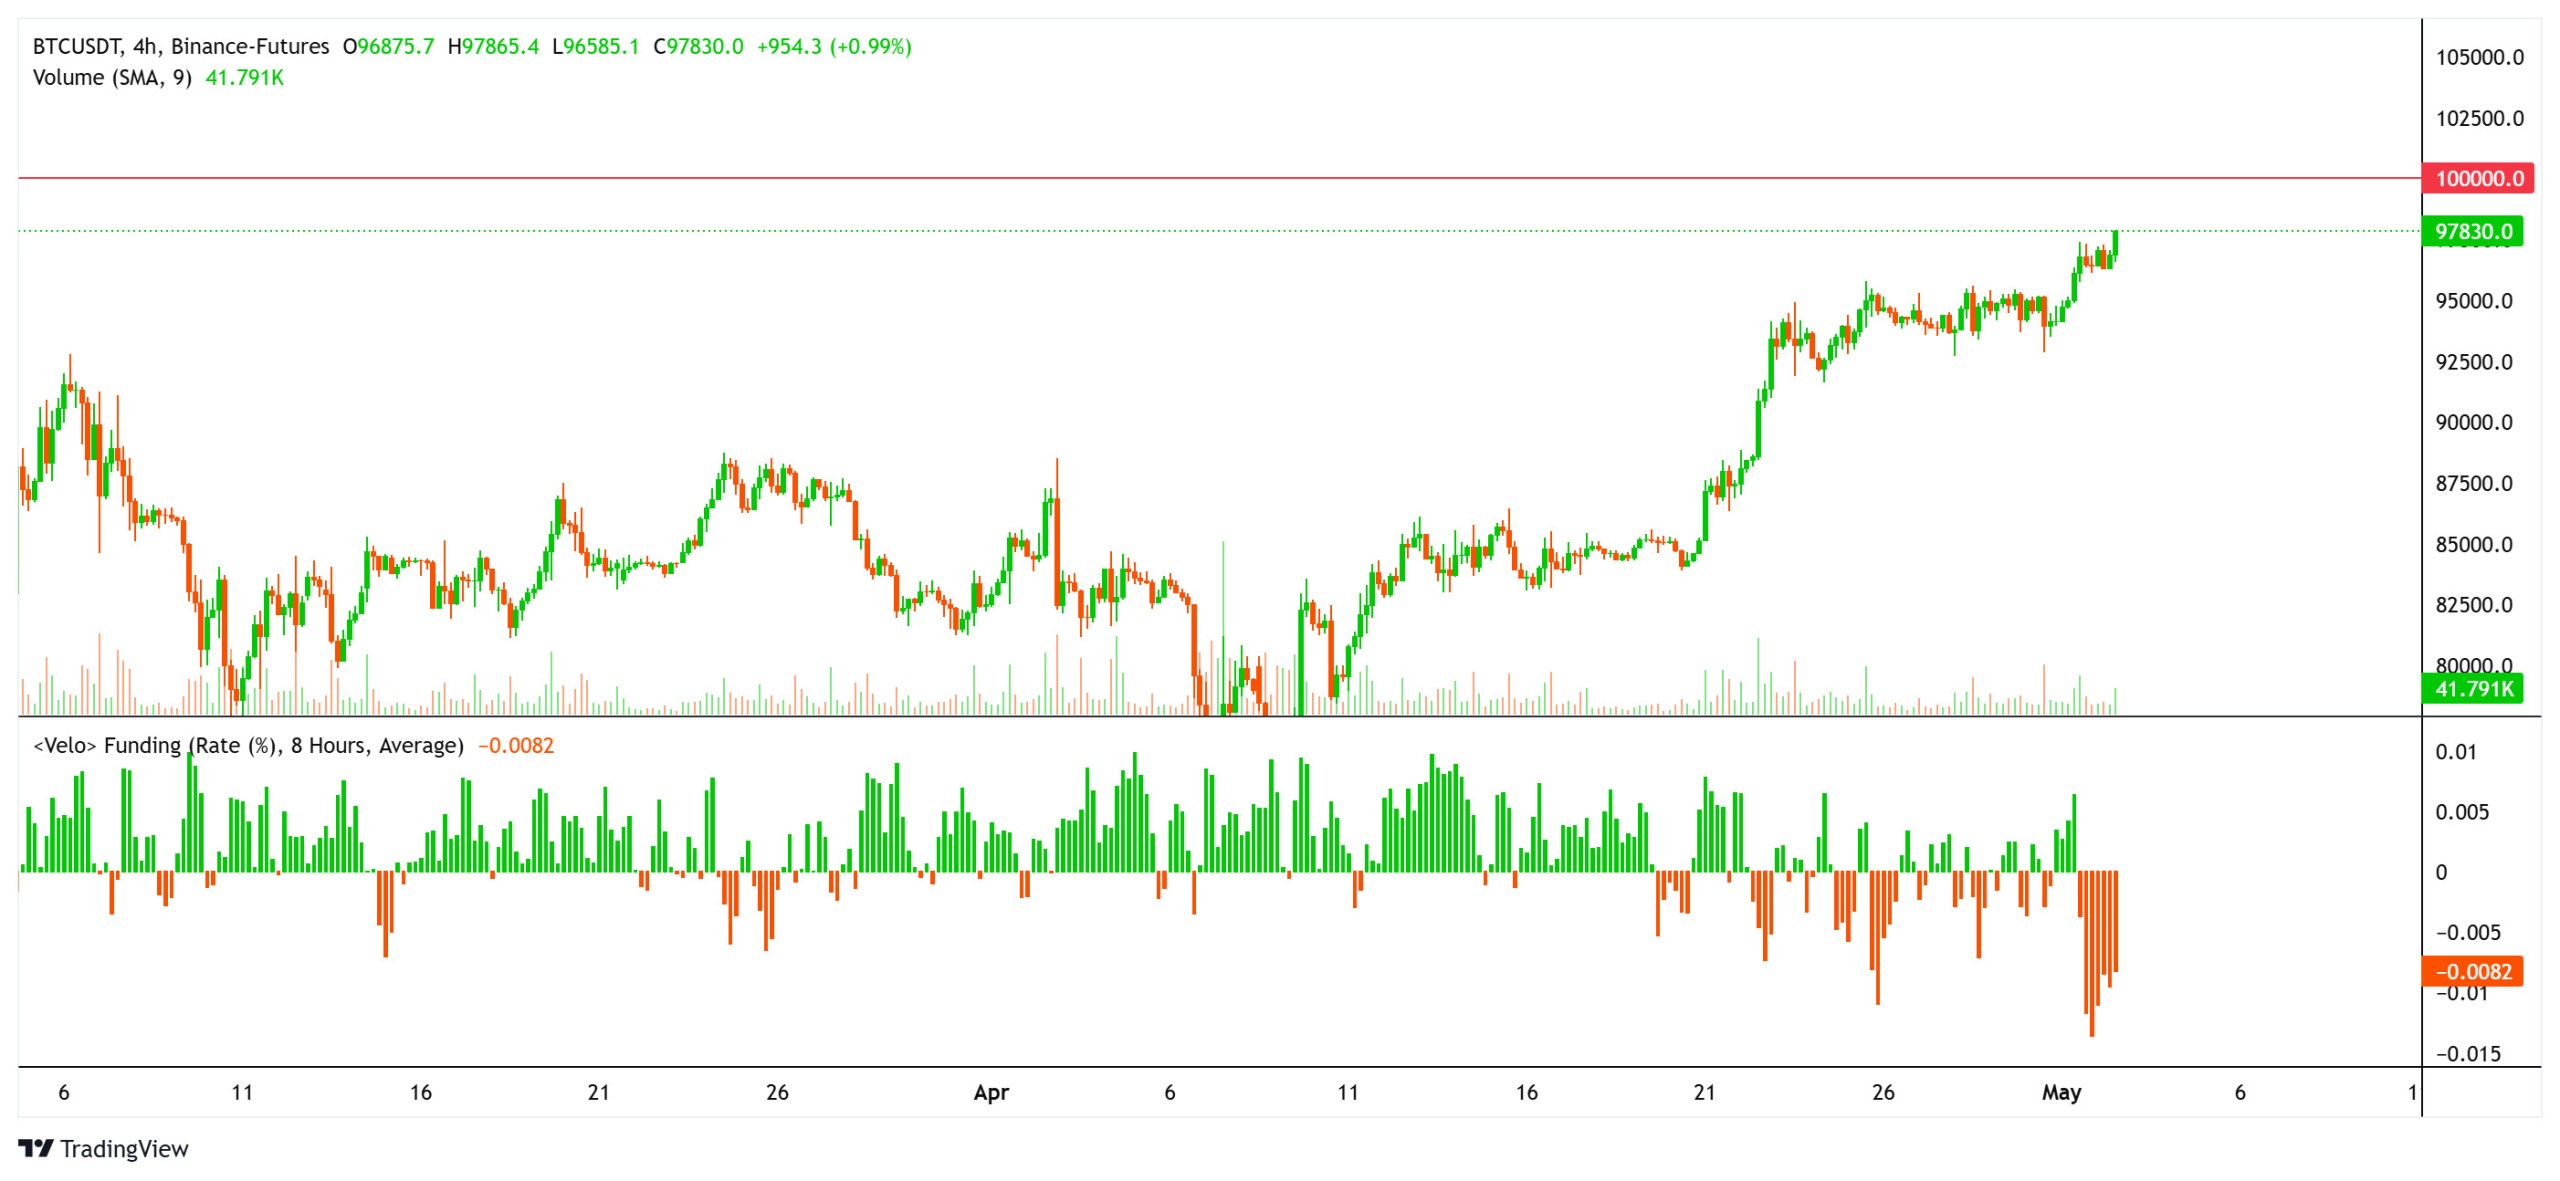Toggle the <Velo> Funding indicator visibility
The height and width of the screenshot is (1181, 2560).
click(x=250, y=744)
